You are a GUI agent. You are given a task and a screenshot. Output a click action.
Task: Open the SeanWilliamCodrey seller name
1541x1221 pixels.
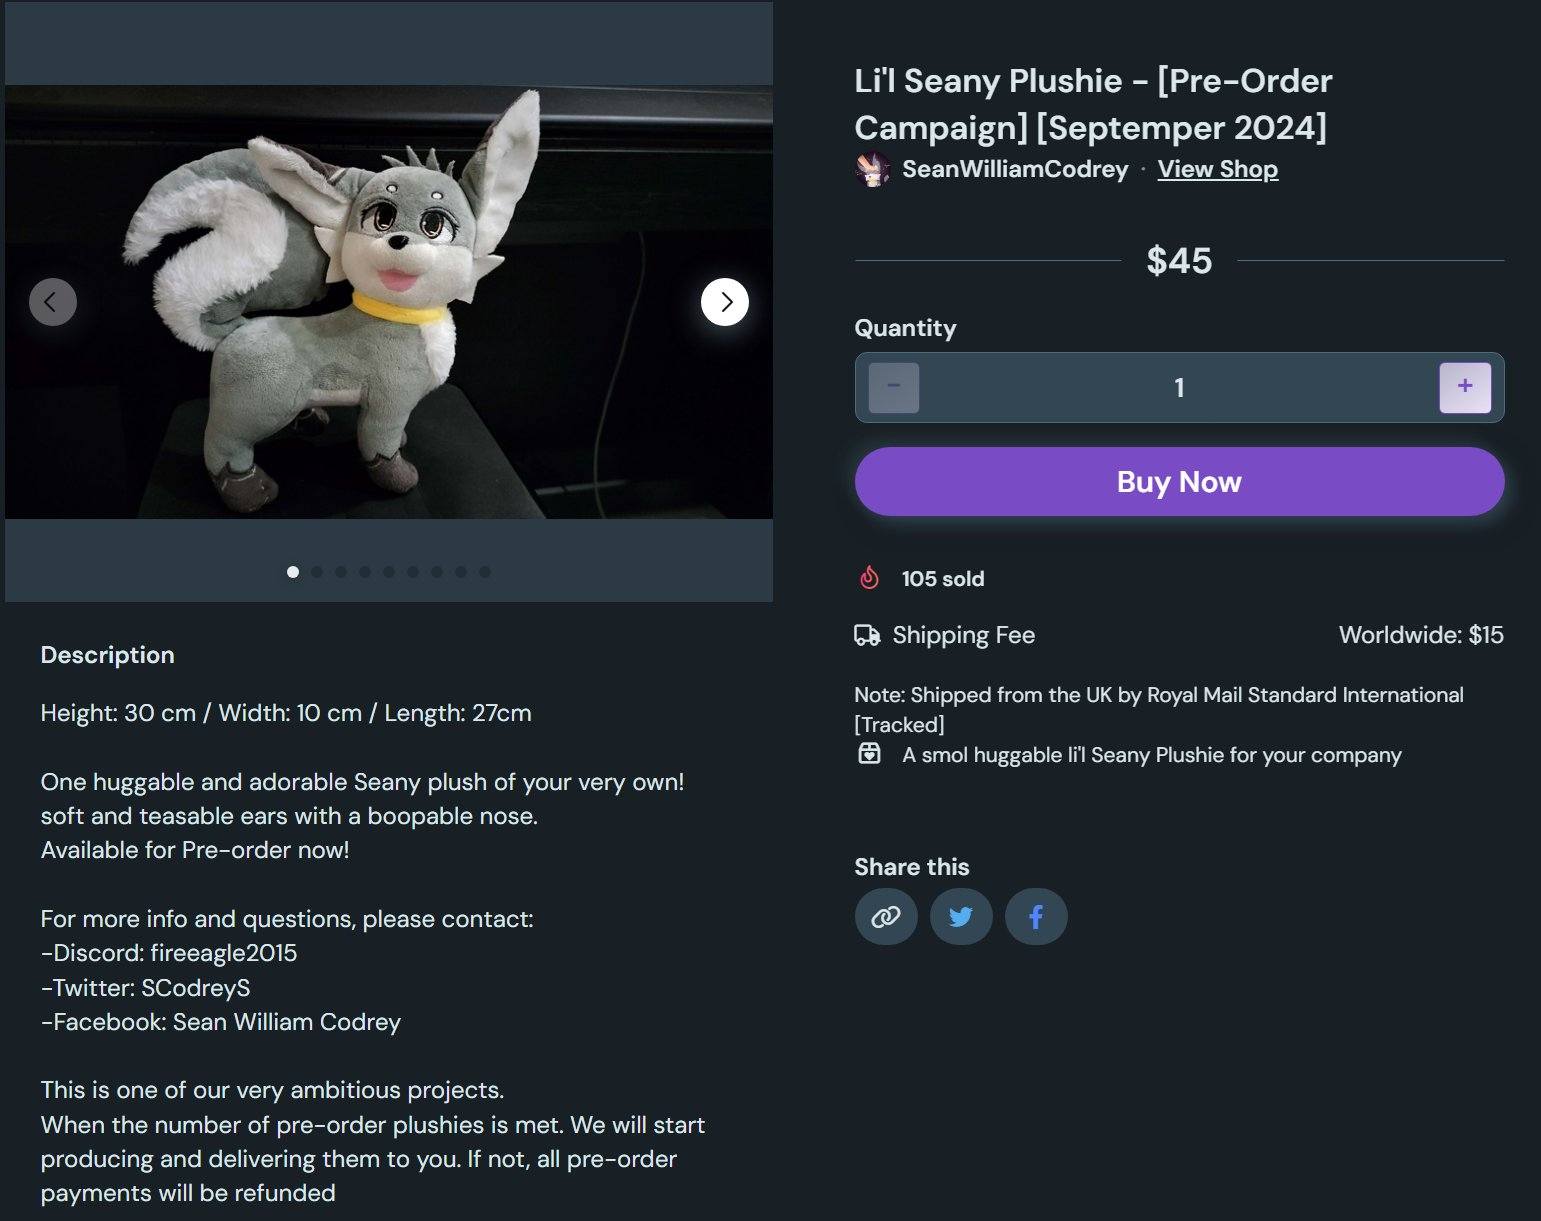click(x=1015, y=169)
